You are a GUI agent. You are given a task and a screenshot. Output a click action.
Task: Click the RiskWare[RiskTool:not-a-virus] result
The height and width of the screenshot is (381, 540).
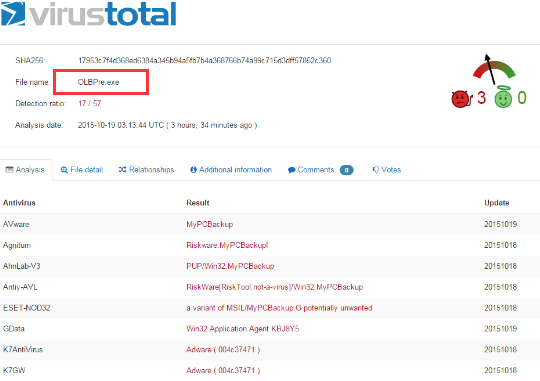pyautogui.click(x=275, y=287)
